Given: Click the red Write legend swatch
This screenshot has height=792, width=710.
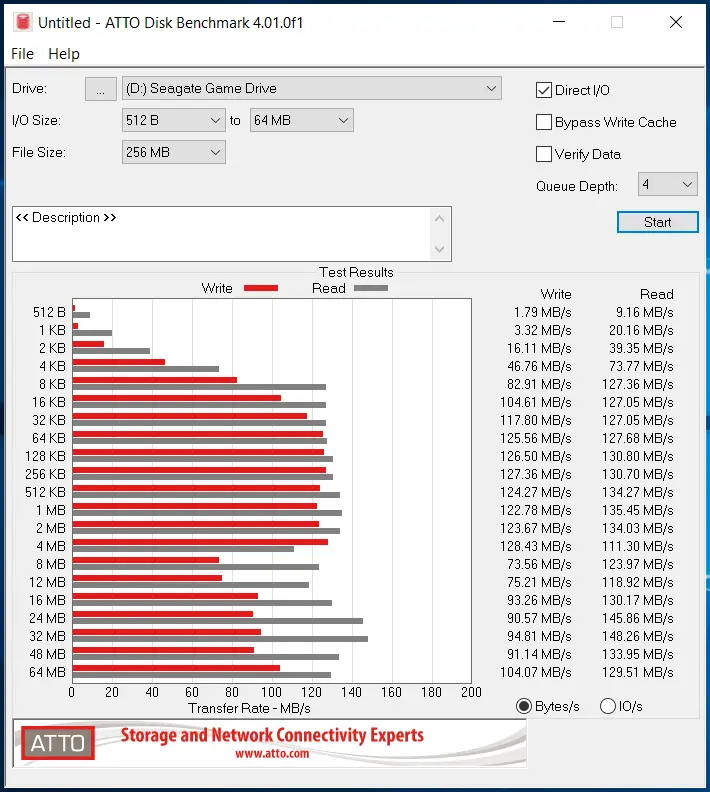Looking at the screenshot, I should [x=261, y=288].
